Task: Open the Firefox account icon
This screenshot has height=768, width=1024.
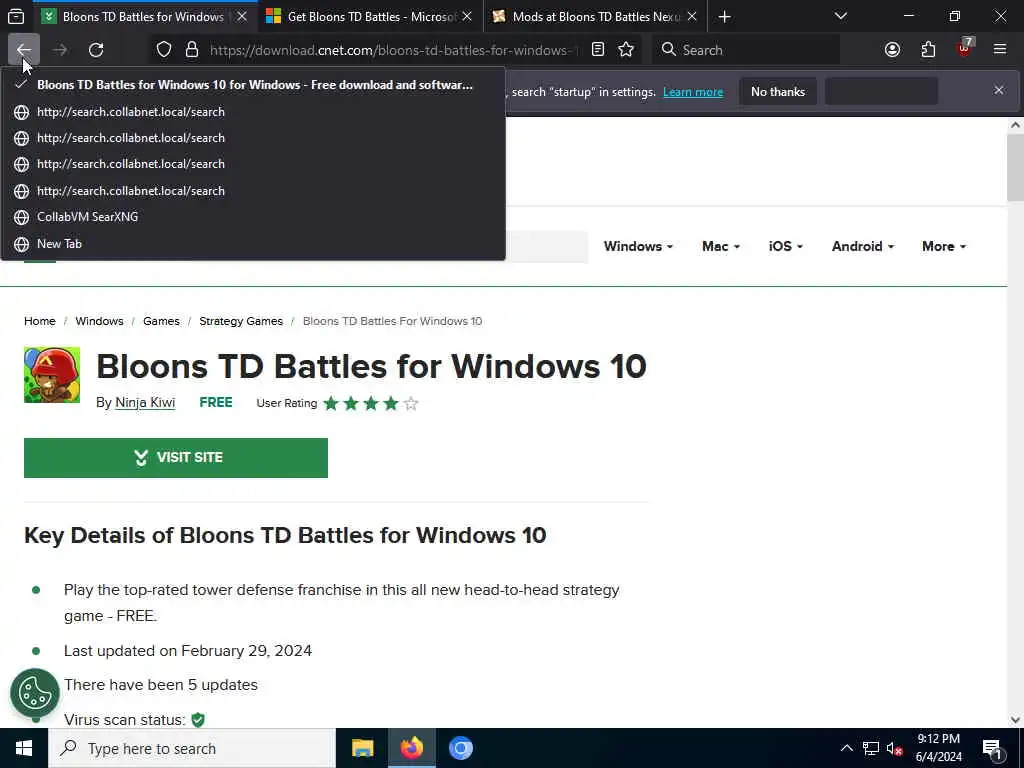Action: point(892,50)
